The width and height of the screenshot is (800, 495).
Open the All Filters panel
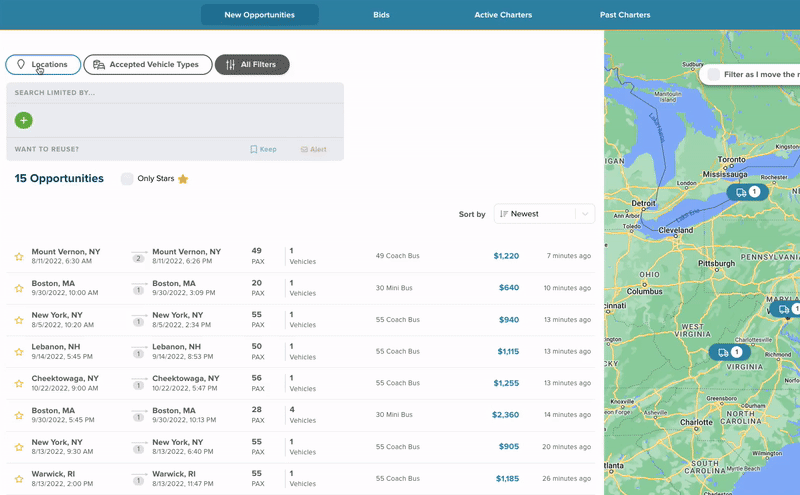pyautogui.click(x=252, y=65)
